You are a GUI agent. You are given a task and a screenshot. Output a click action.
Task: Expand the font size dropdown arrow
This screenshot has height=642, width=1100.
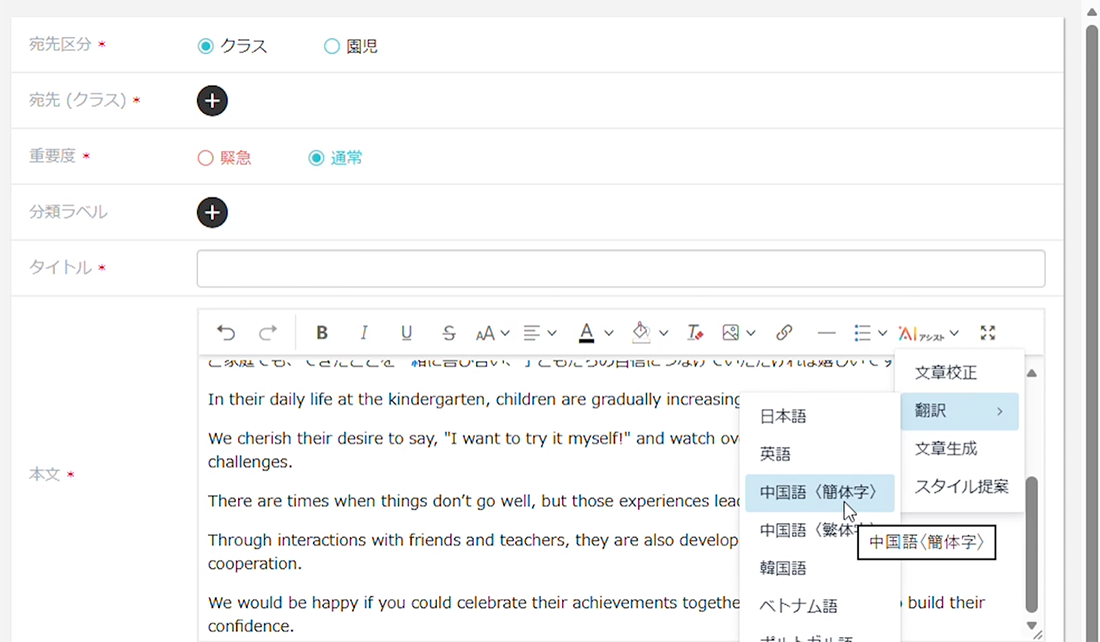click(x=505, y=333)
